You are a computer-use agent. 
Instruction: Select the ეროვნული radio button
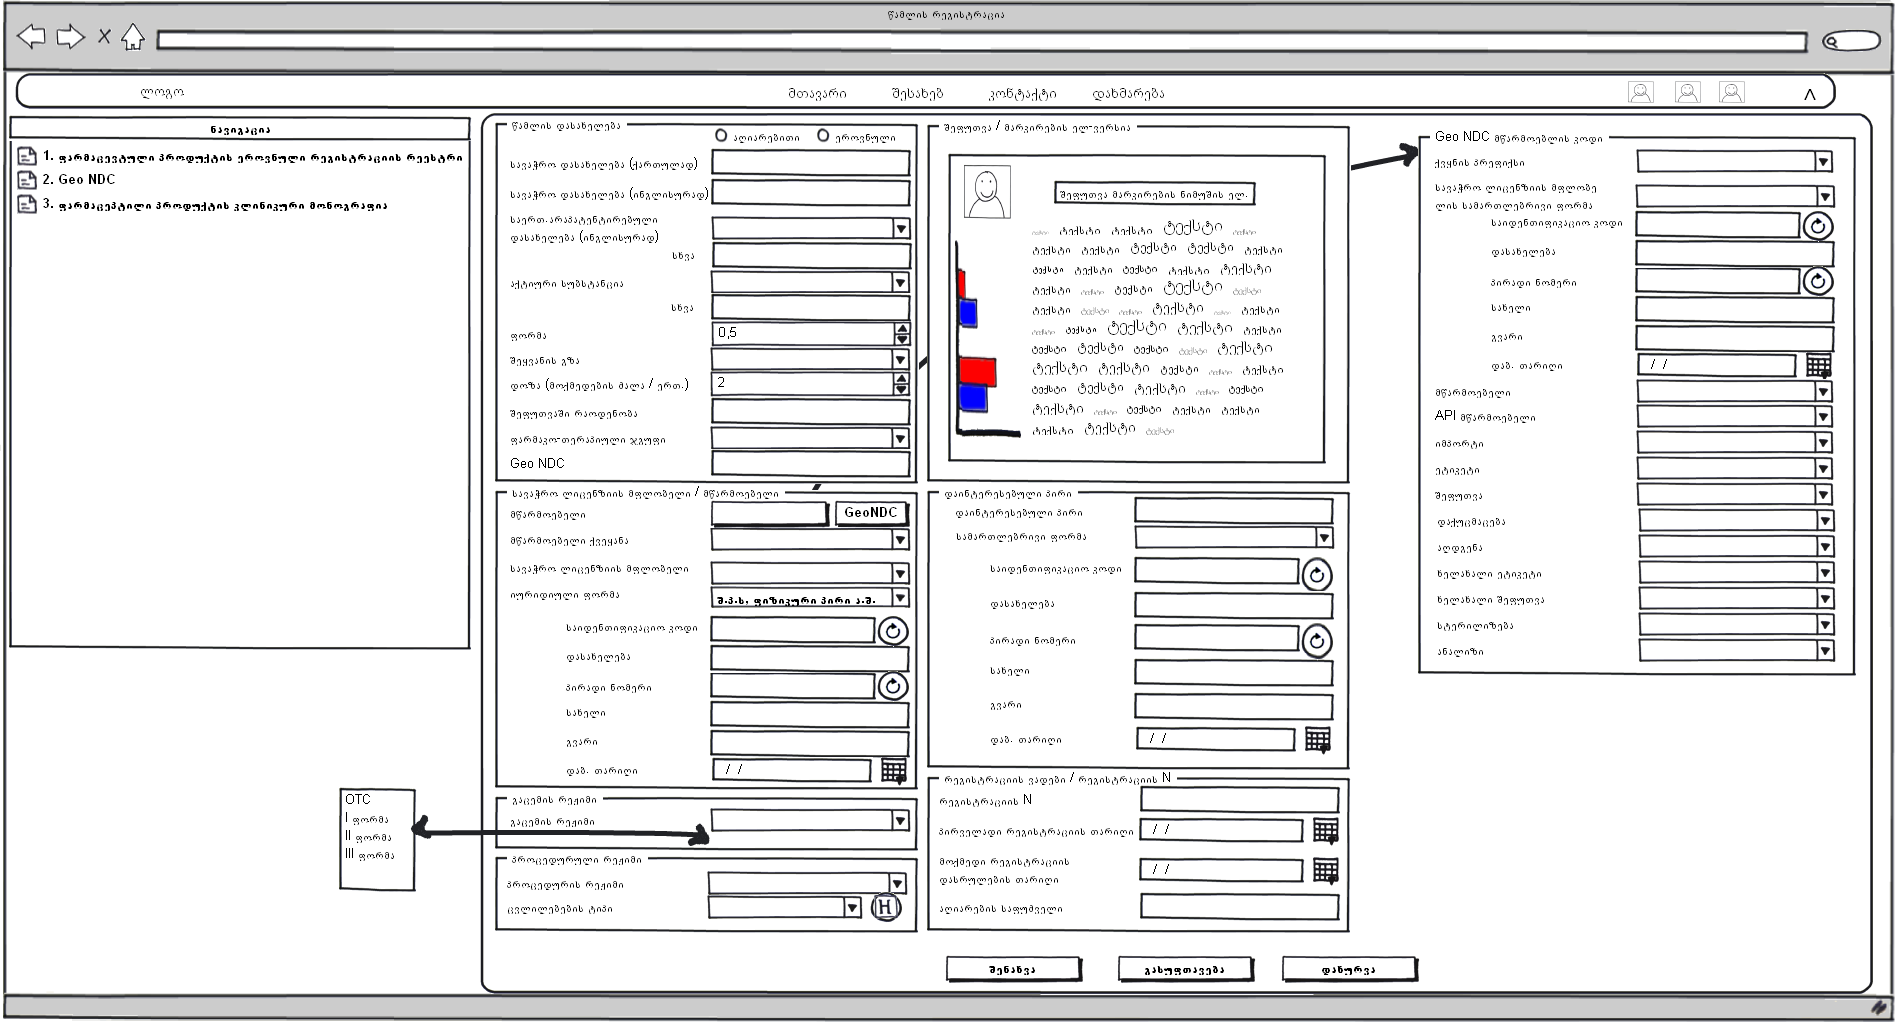tap(823, 136)
